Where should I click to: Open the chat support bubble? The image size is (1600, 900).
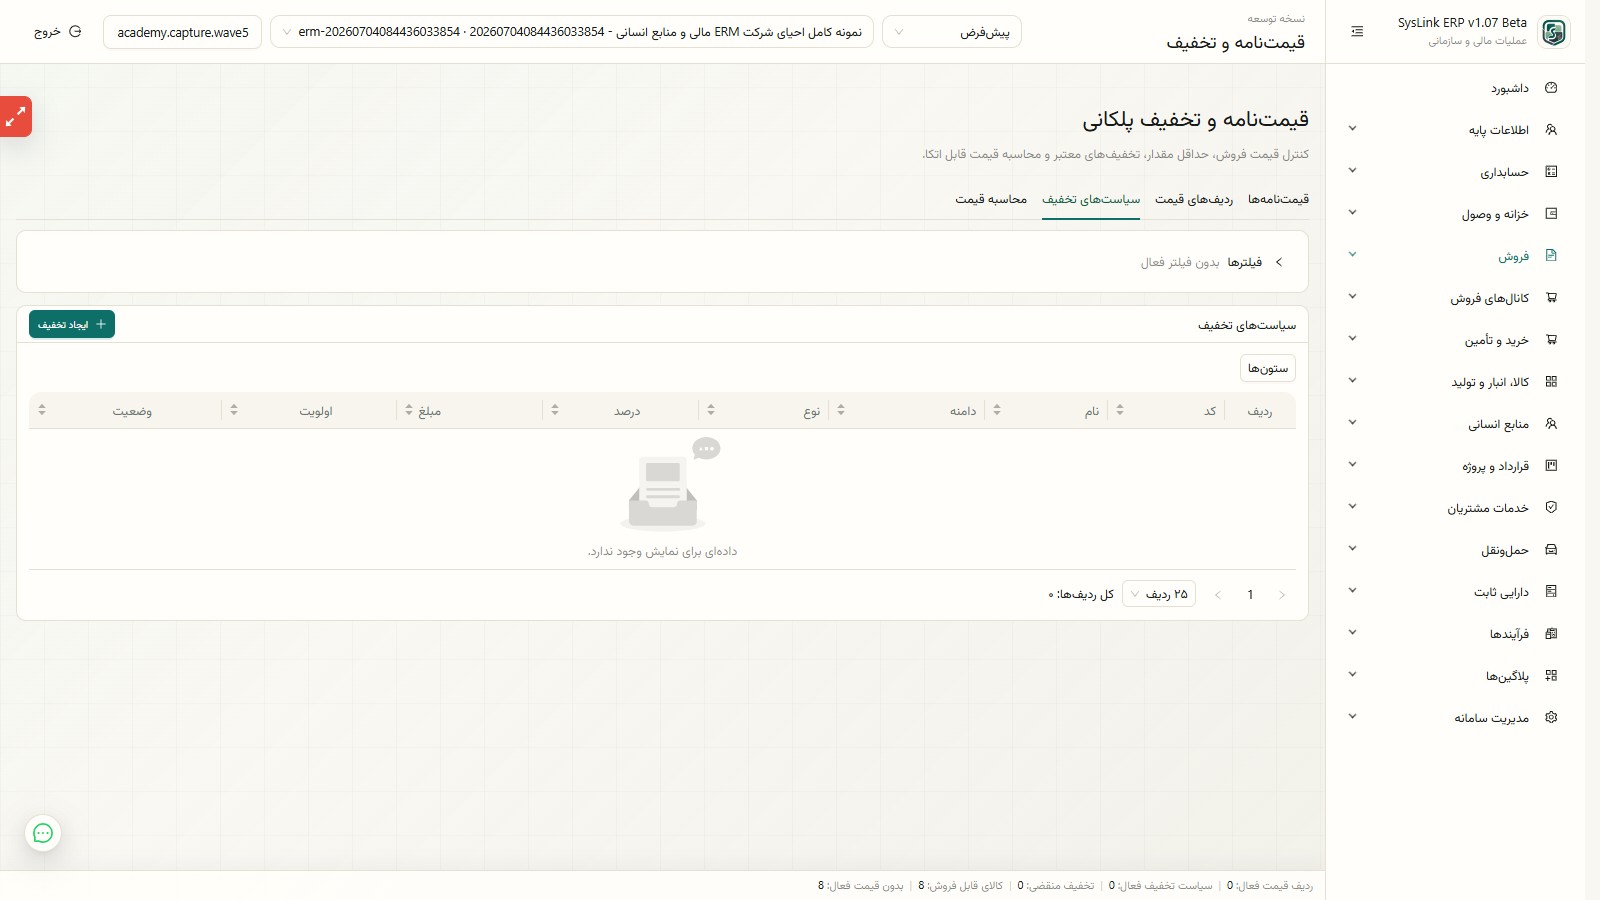coord(43,833)
